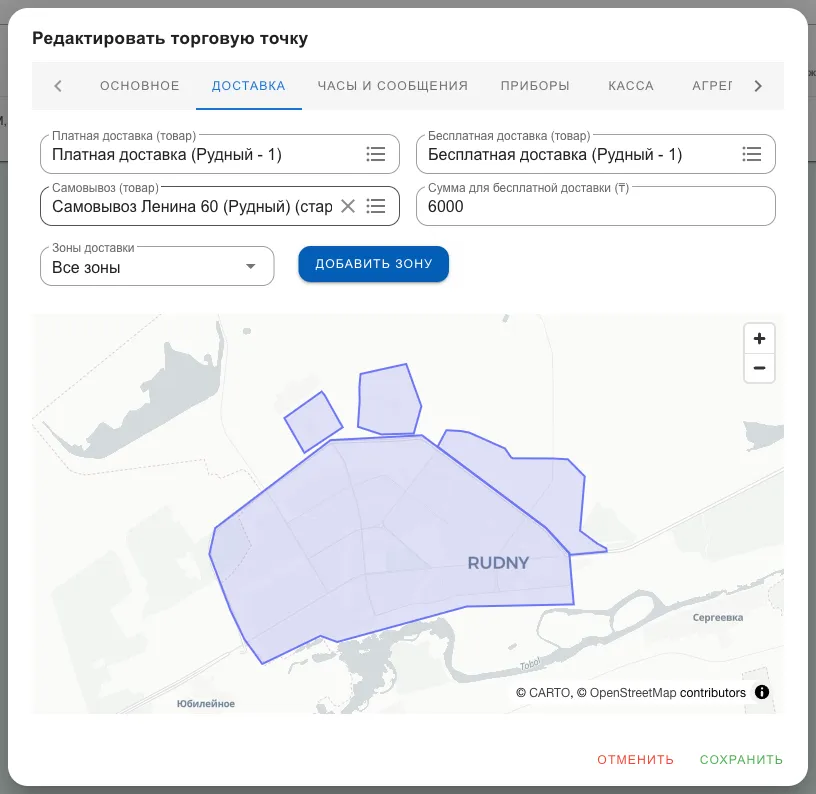The height and width of the screenshot is (794, 816).
Task: Select the Доставка tab
Action: (x=249, y=86)
